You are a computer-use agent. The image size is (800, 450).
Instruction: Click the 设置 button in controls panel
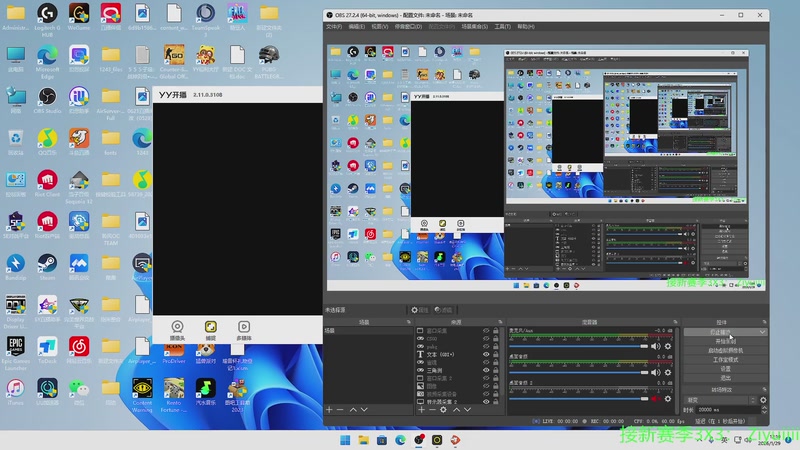725,369
